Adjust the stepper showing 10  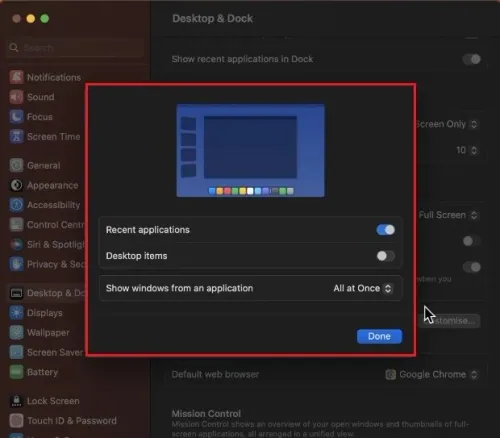pos(474,150)
